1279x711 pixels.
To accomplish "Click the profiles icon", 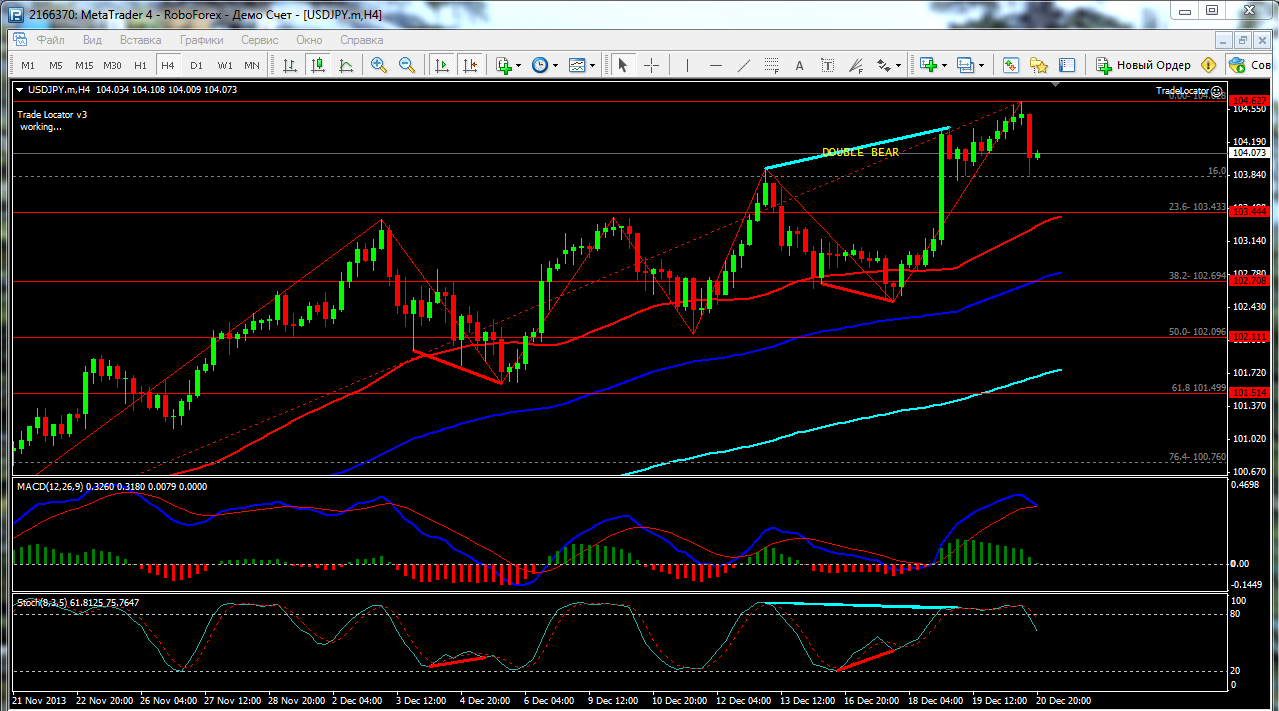I will tap(965, 65).
